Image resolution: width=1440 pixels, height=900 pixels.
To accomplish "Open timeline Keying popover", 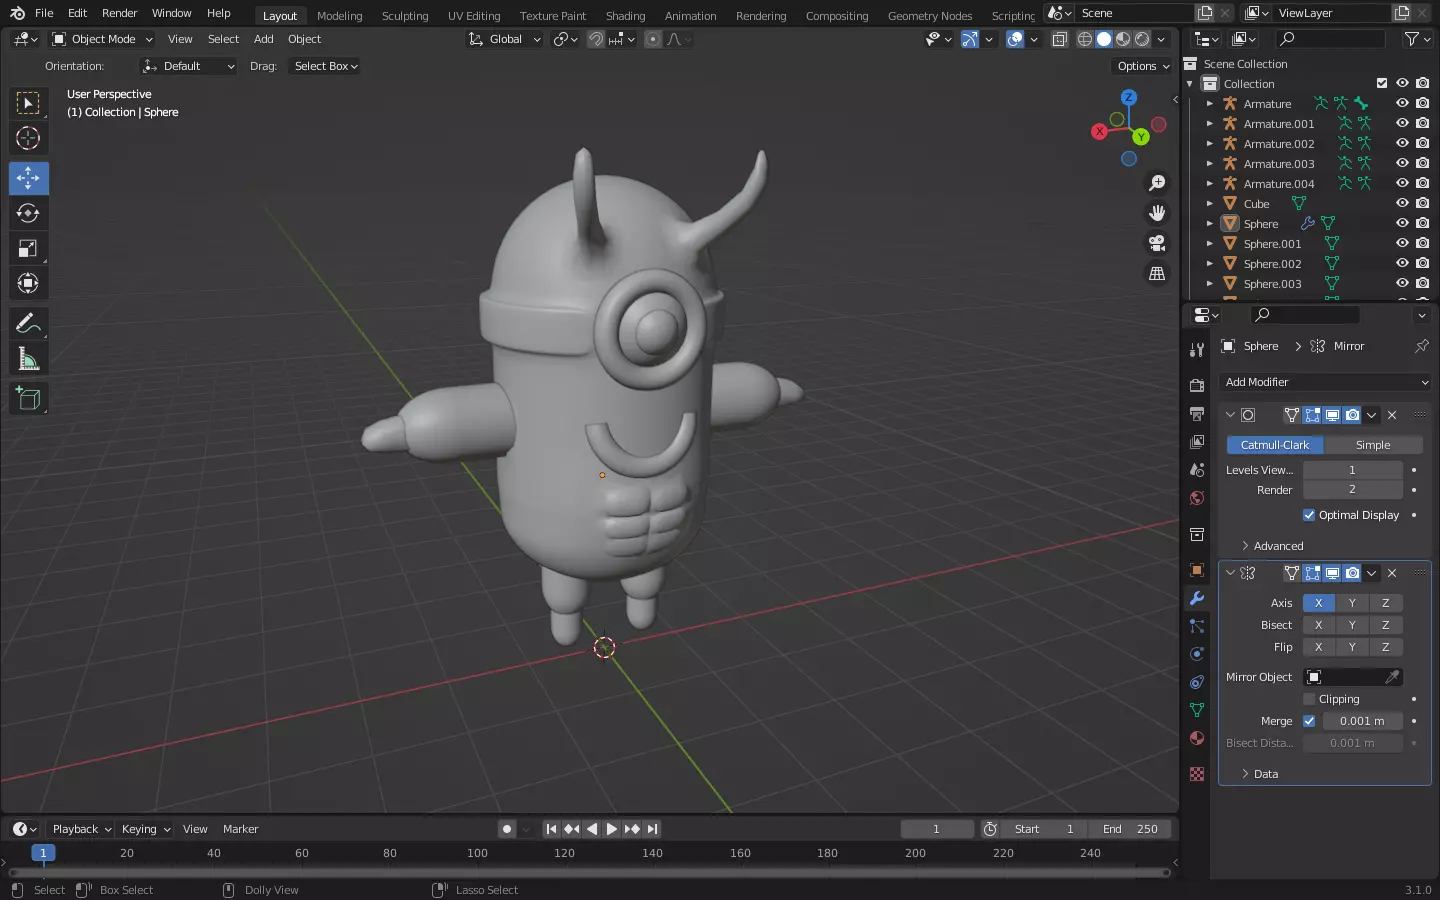I will 146,829.
